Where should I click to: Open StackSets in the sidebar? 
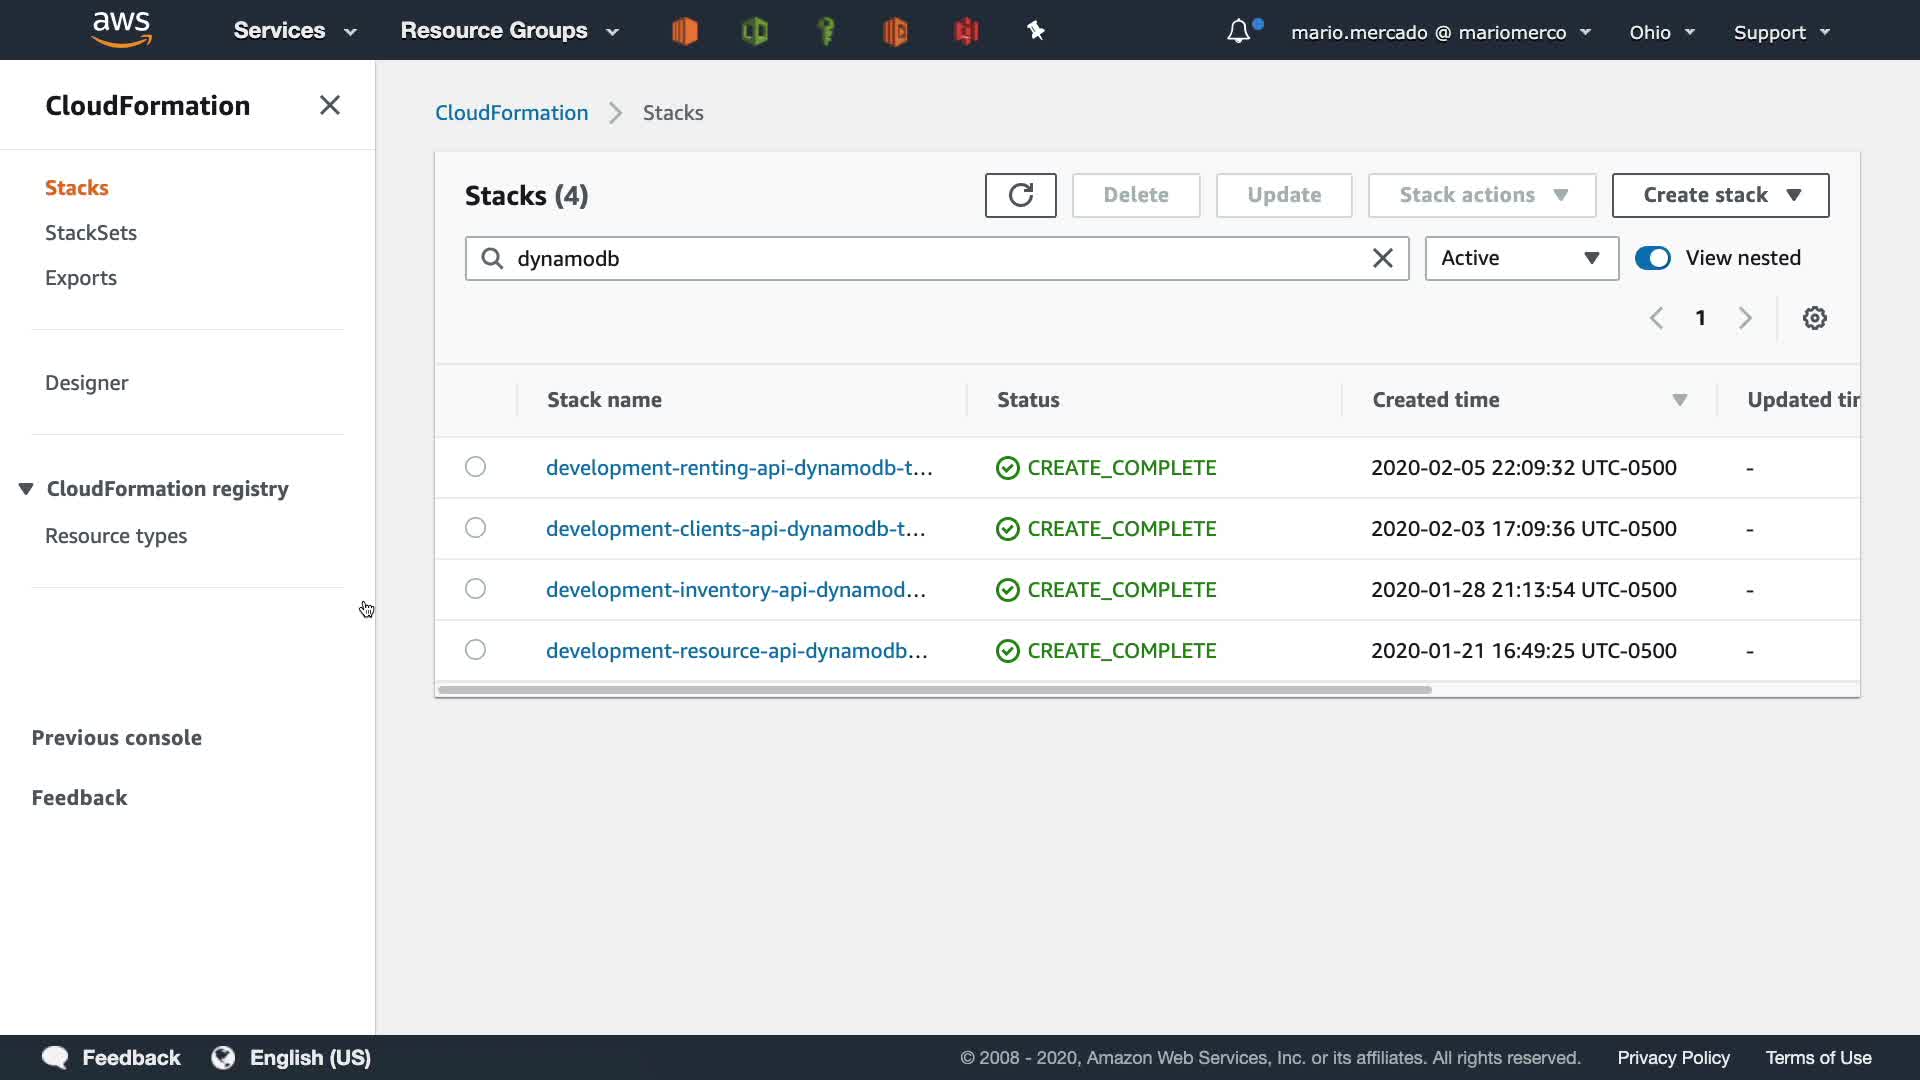point(91,233)
